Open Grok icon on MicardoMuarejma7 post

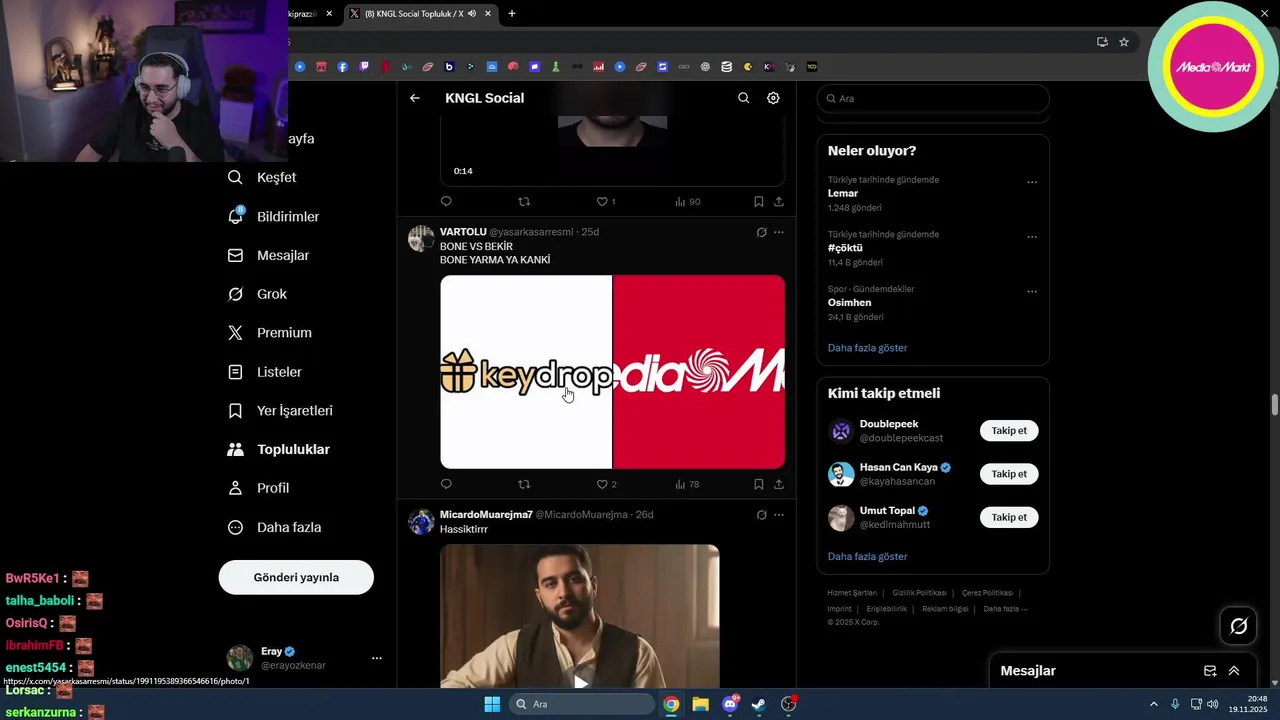(x=761, y=515)
